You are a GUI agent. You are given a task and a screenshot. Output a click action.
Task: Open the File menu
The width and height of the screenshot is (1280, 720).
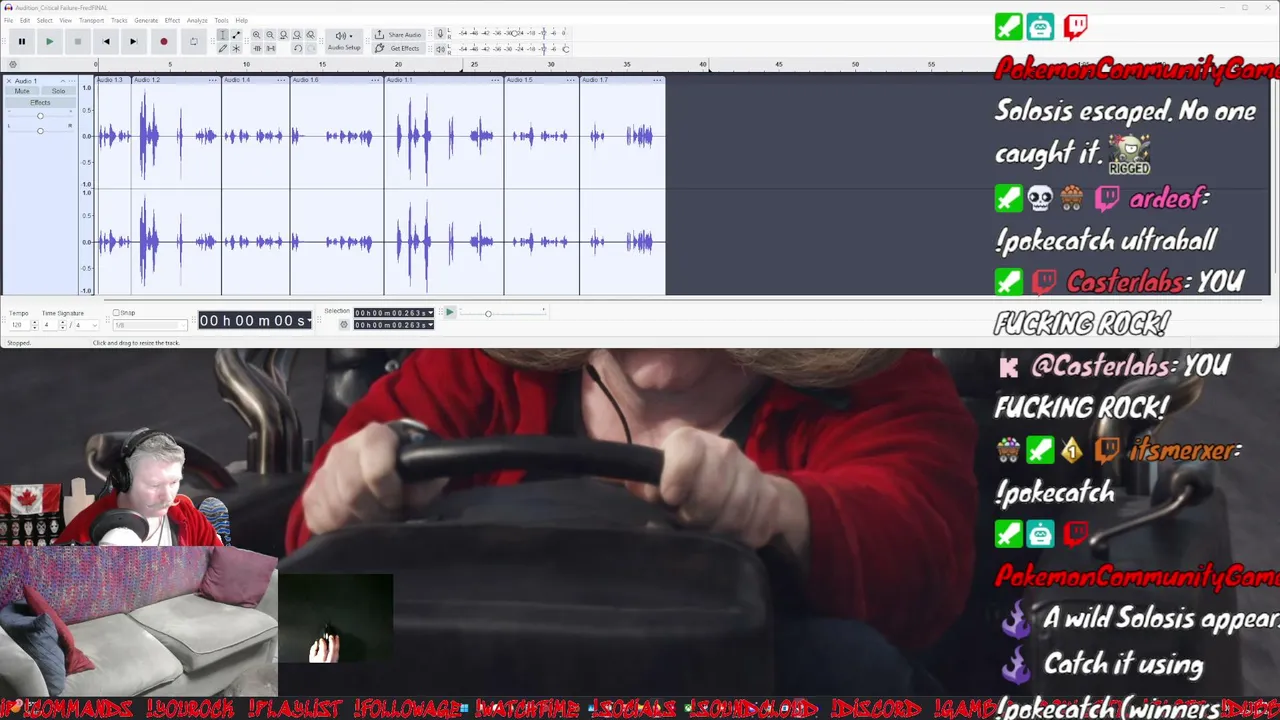point(9,20)
